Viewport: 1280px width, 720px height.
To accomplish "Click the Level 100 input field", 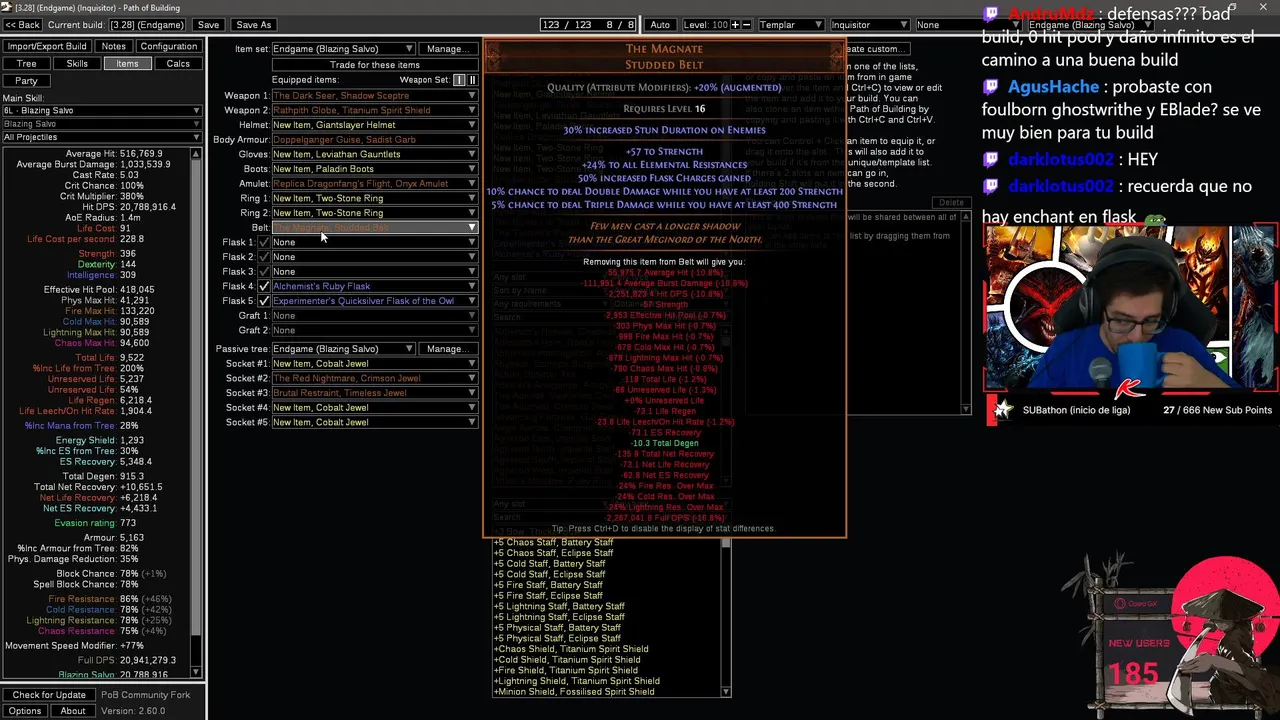I will [x=706, y=25].
